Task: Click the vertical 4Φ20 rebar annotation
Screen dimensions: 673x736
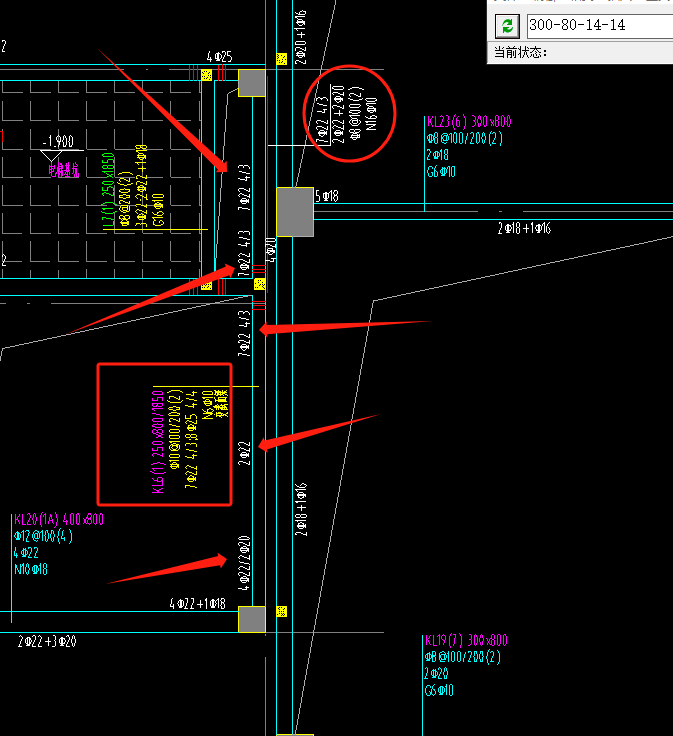Action: [x=271, y=249]
